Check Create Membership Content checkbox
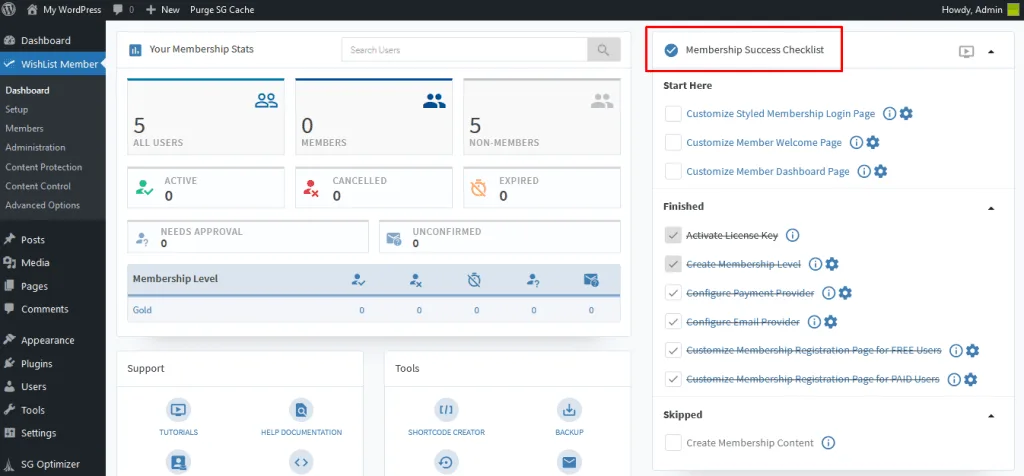This screenshot has width=1024, height=476. pos(673,443)
